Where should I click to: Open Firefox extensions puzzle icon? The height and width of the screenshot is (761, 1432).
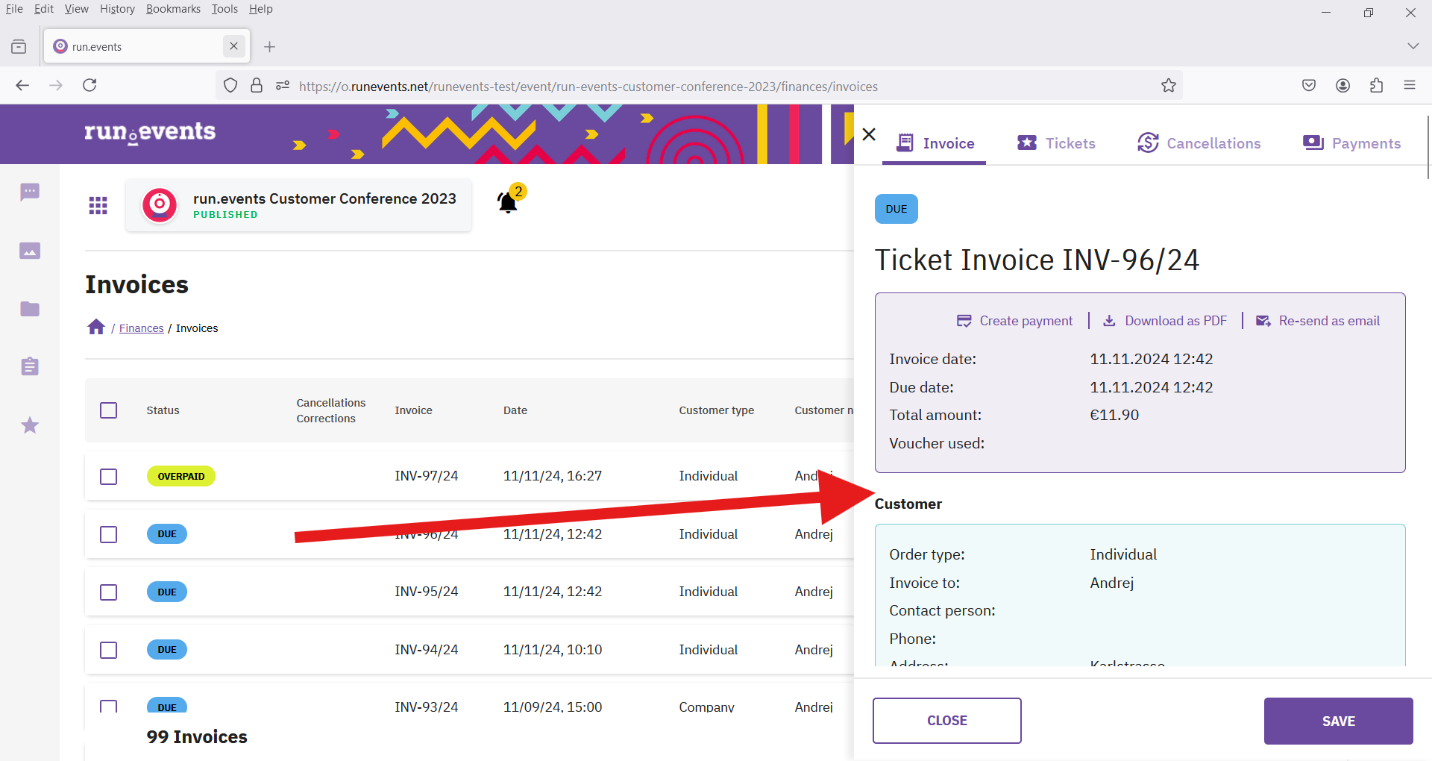[1376, 86]
